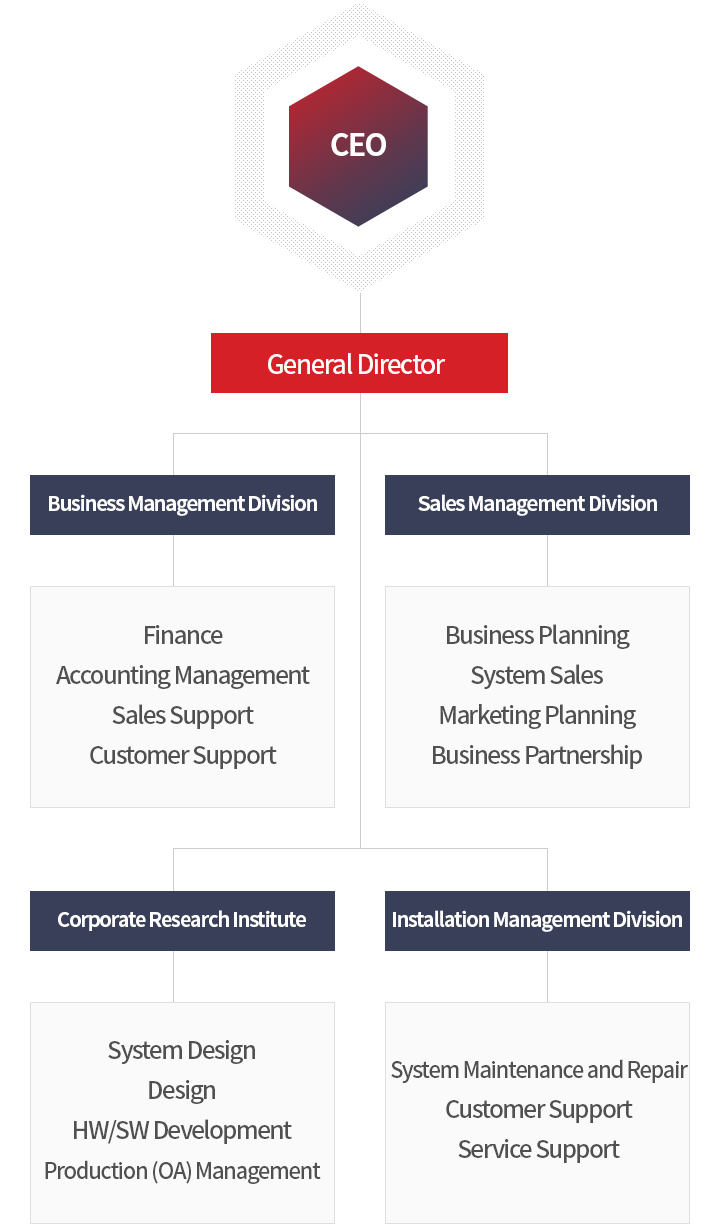The width and height of the screenshot is (720, 1224).
Task: Click the CEO hexagon icon
Action: (358, 146)
